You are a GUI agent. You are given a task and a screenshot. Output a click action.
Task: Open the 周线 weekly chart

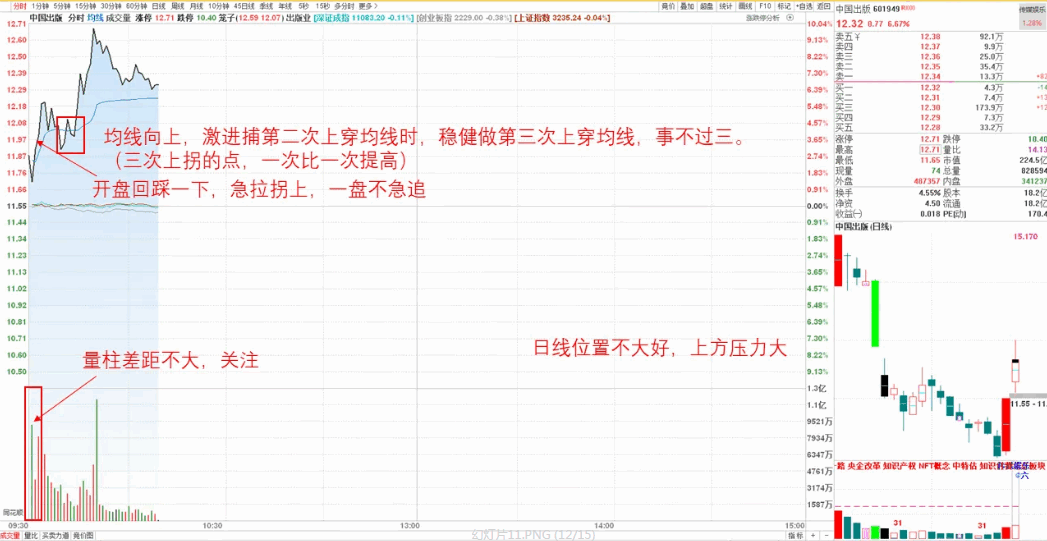click(178, 6)
